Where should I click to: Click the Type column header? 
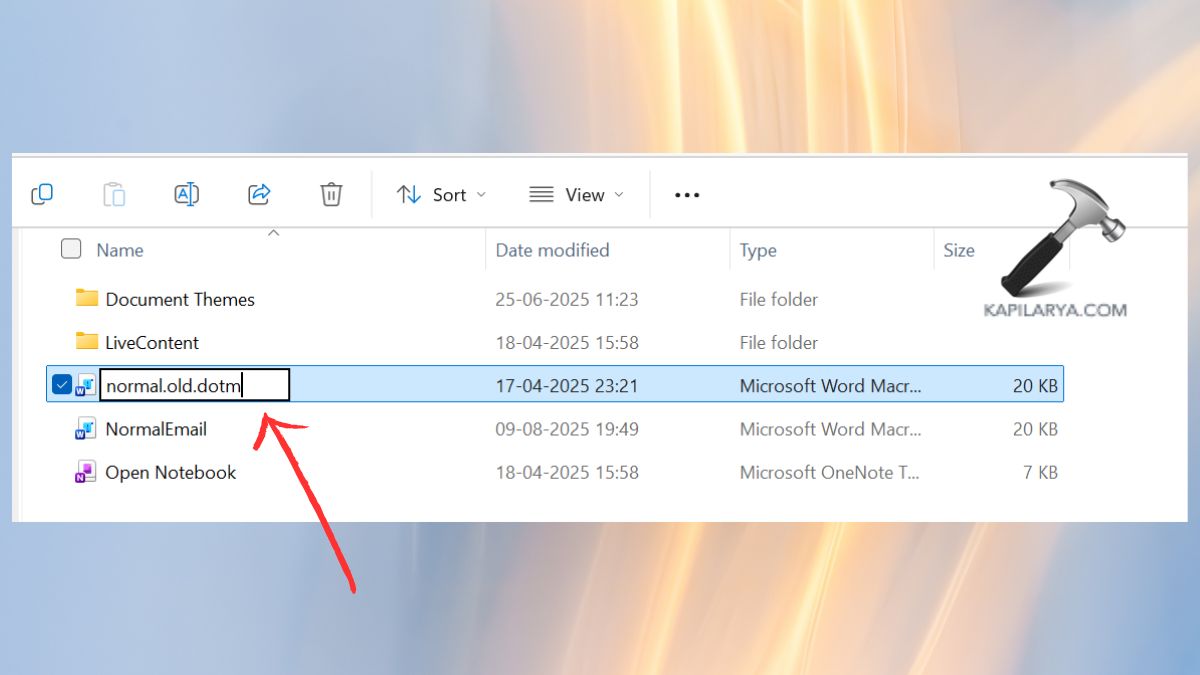pyautogui.click(x=757, y=250)
